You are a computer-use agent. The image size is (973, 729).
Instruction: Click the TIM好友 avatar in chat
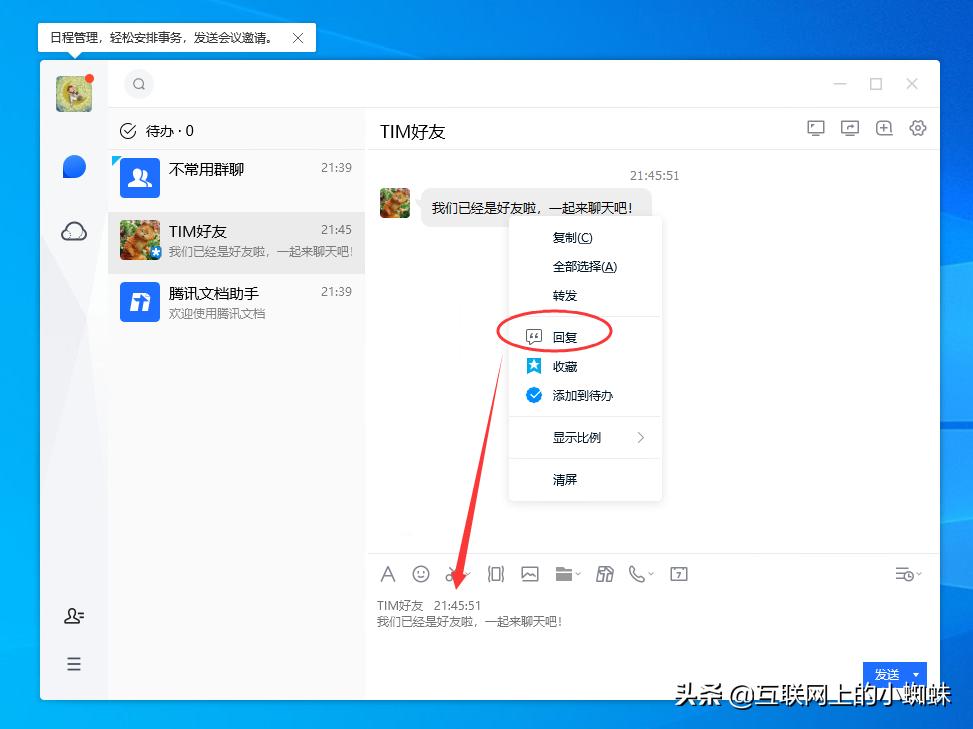[395, 203]
